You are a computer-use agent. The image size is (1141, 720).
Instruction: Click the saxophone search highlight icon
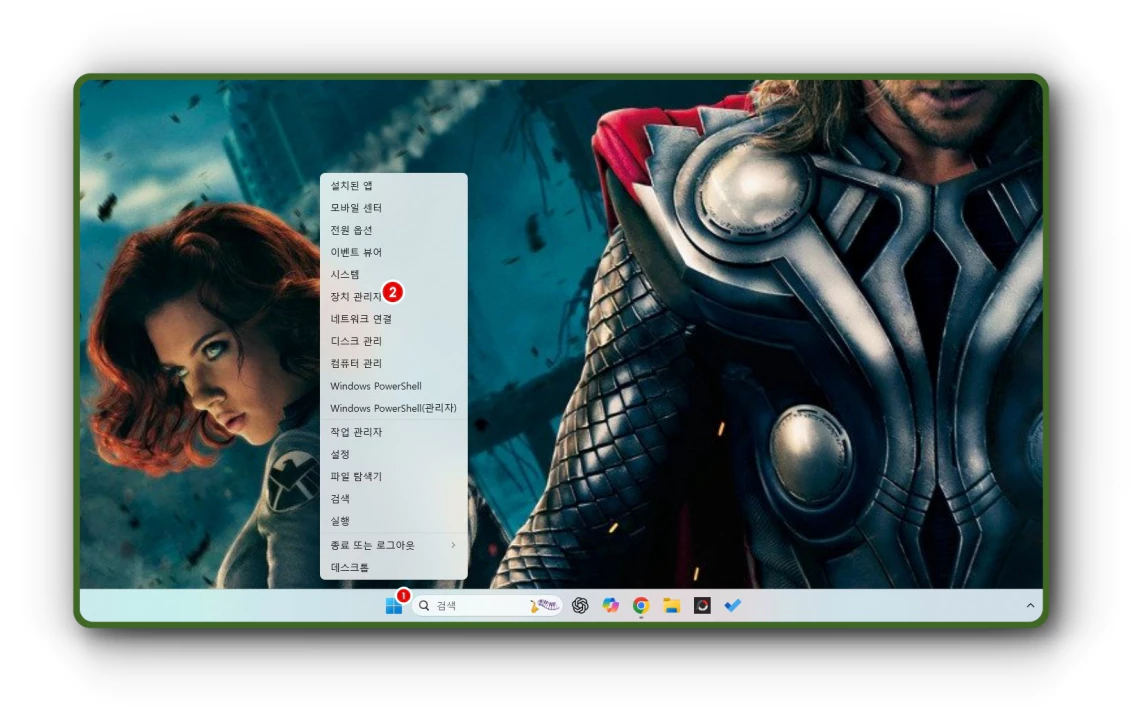tap(544, 606)
